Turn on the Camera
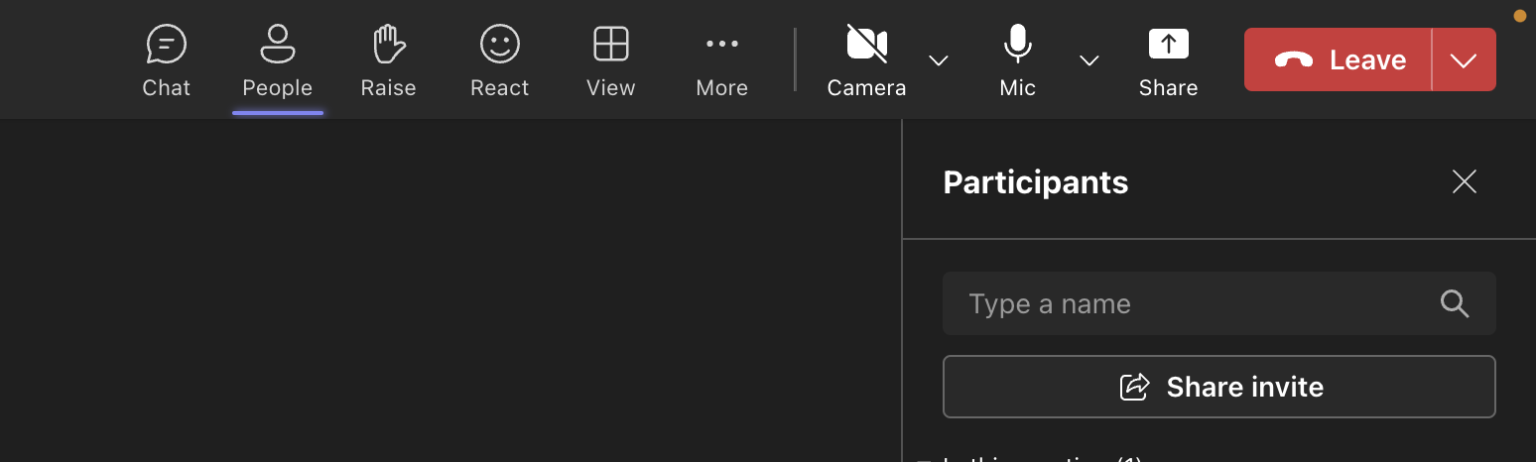1536x462 pixels. tap(866, 60)
